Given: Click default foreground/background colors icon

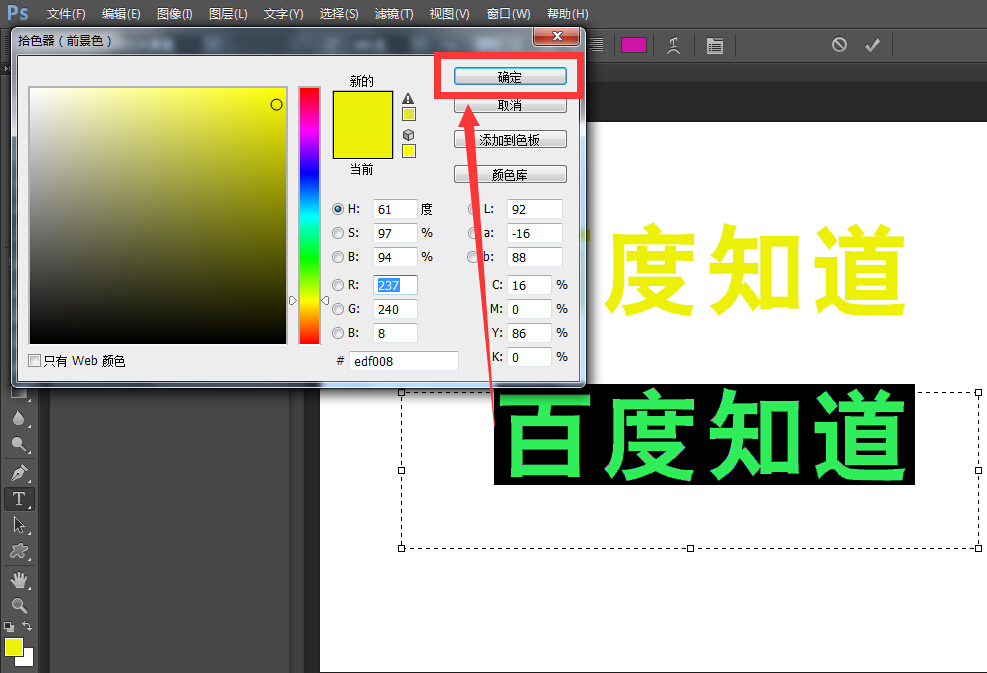Looking at the screenshot, I should (x=9, y=626).
